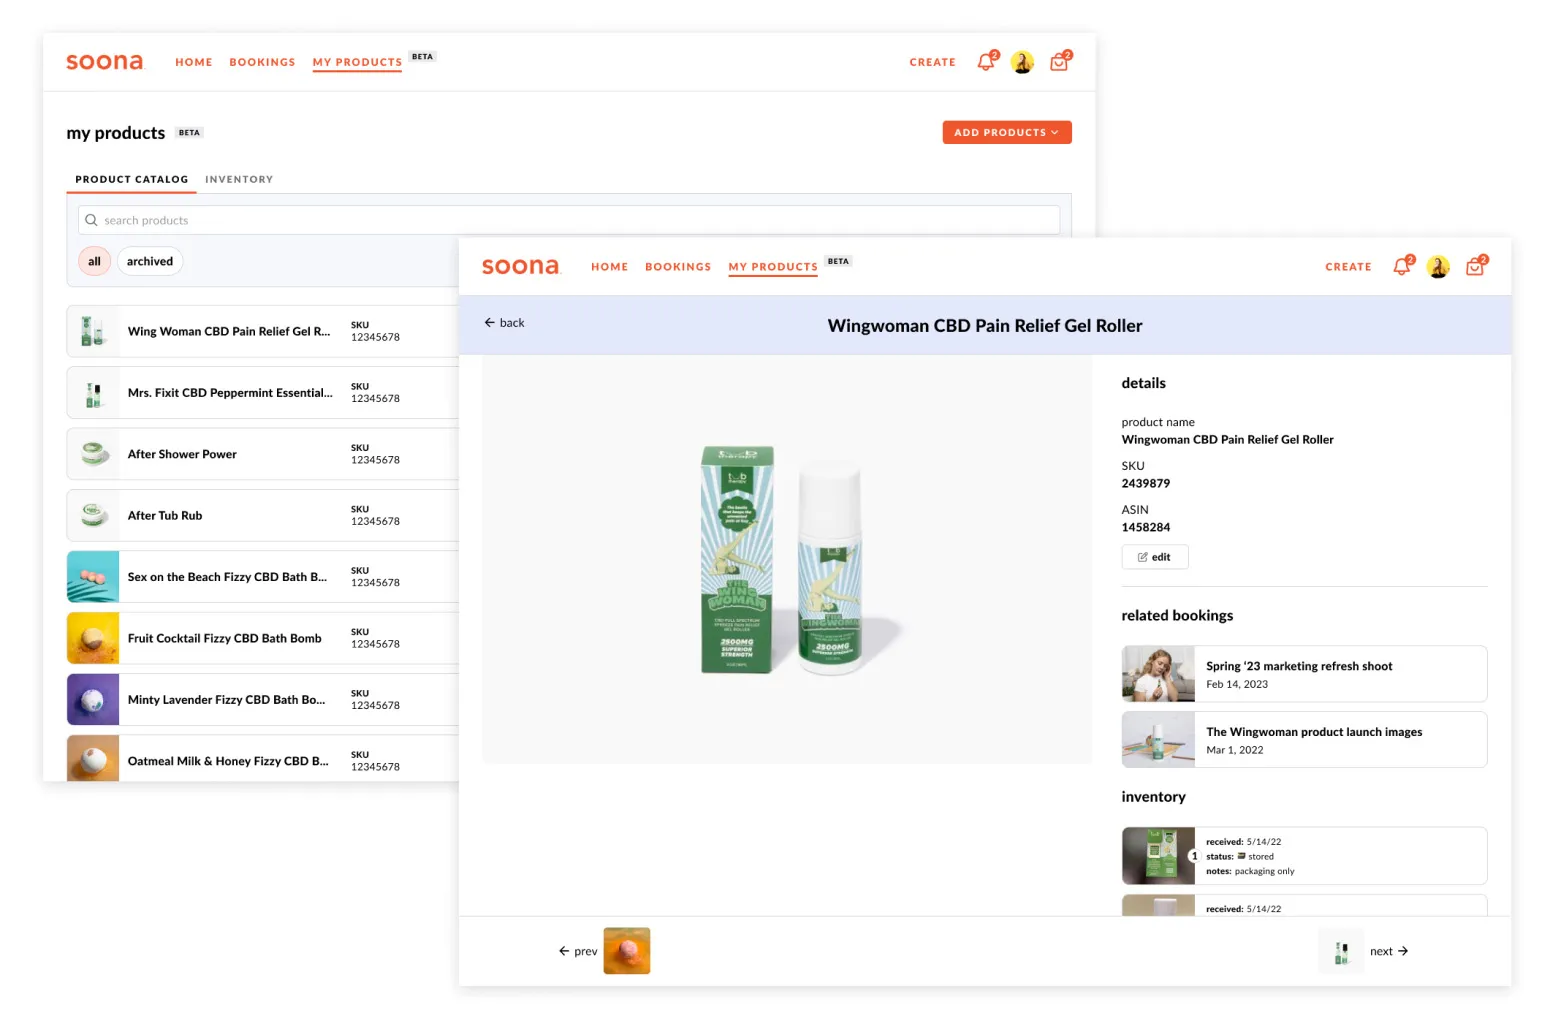Go to BOOKINGS in the back window
Image resolution: width=1550 pixels, height=1024 pixels.
pos(262,62)
